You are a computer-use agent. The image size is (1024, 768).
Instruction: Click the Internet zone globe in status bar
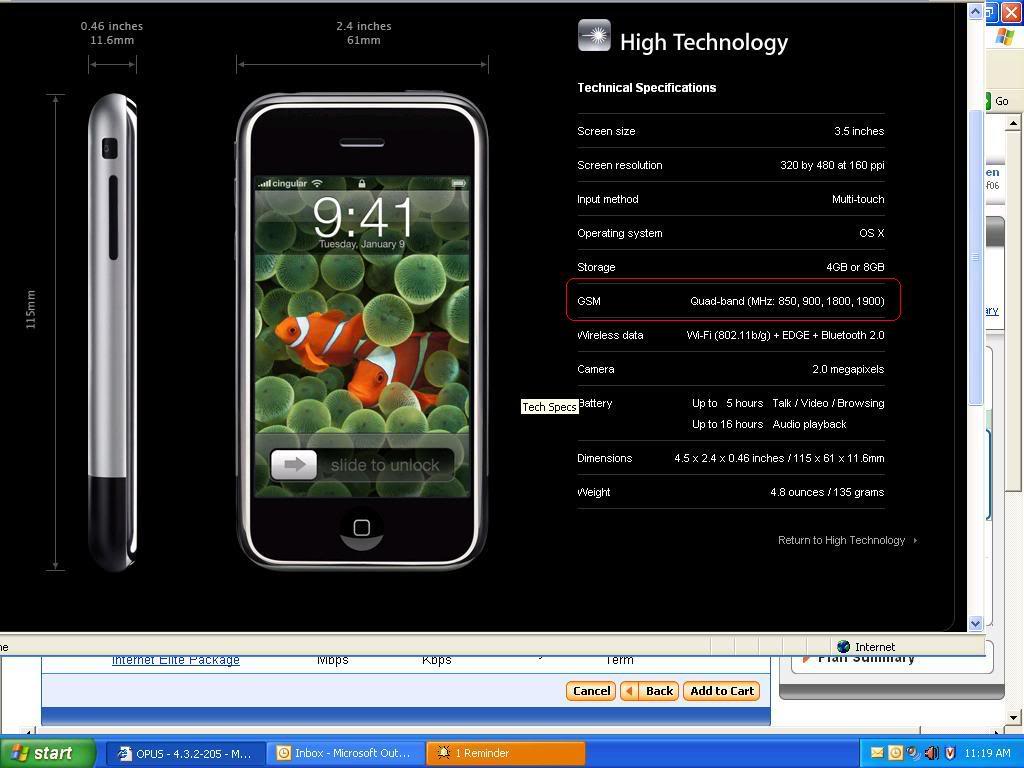pyautogui.click(x=843, y=647)
